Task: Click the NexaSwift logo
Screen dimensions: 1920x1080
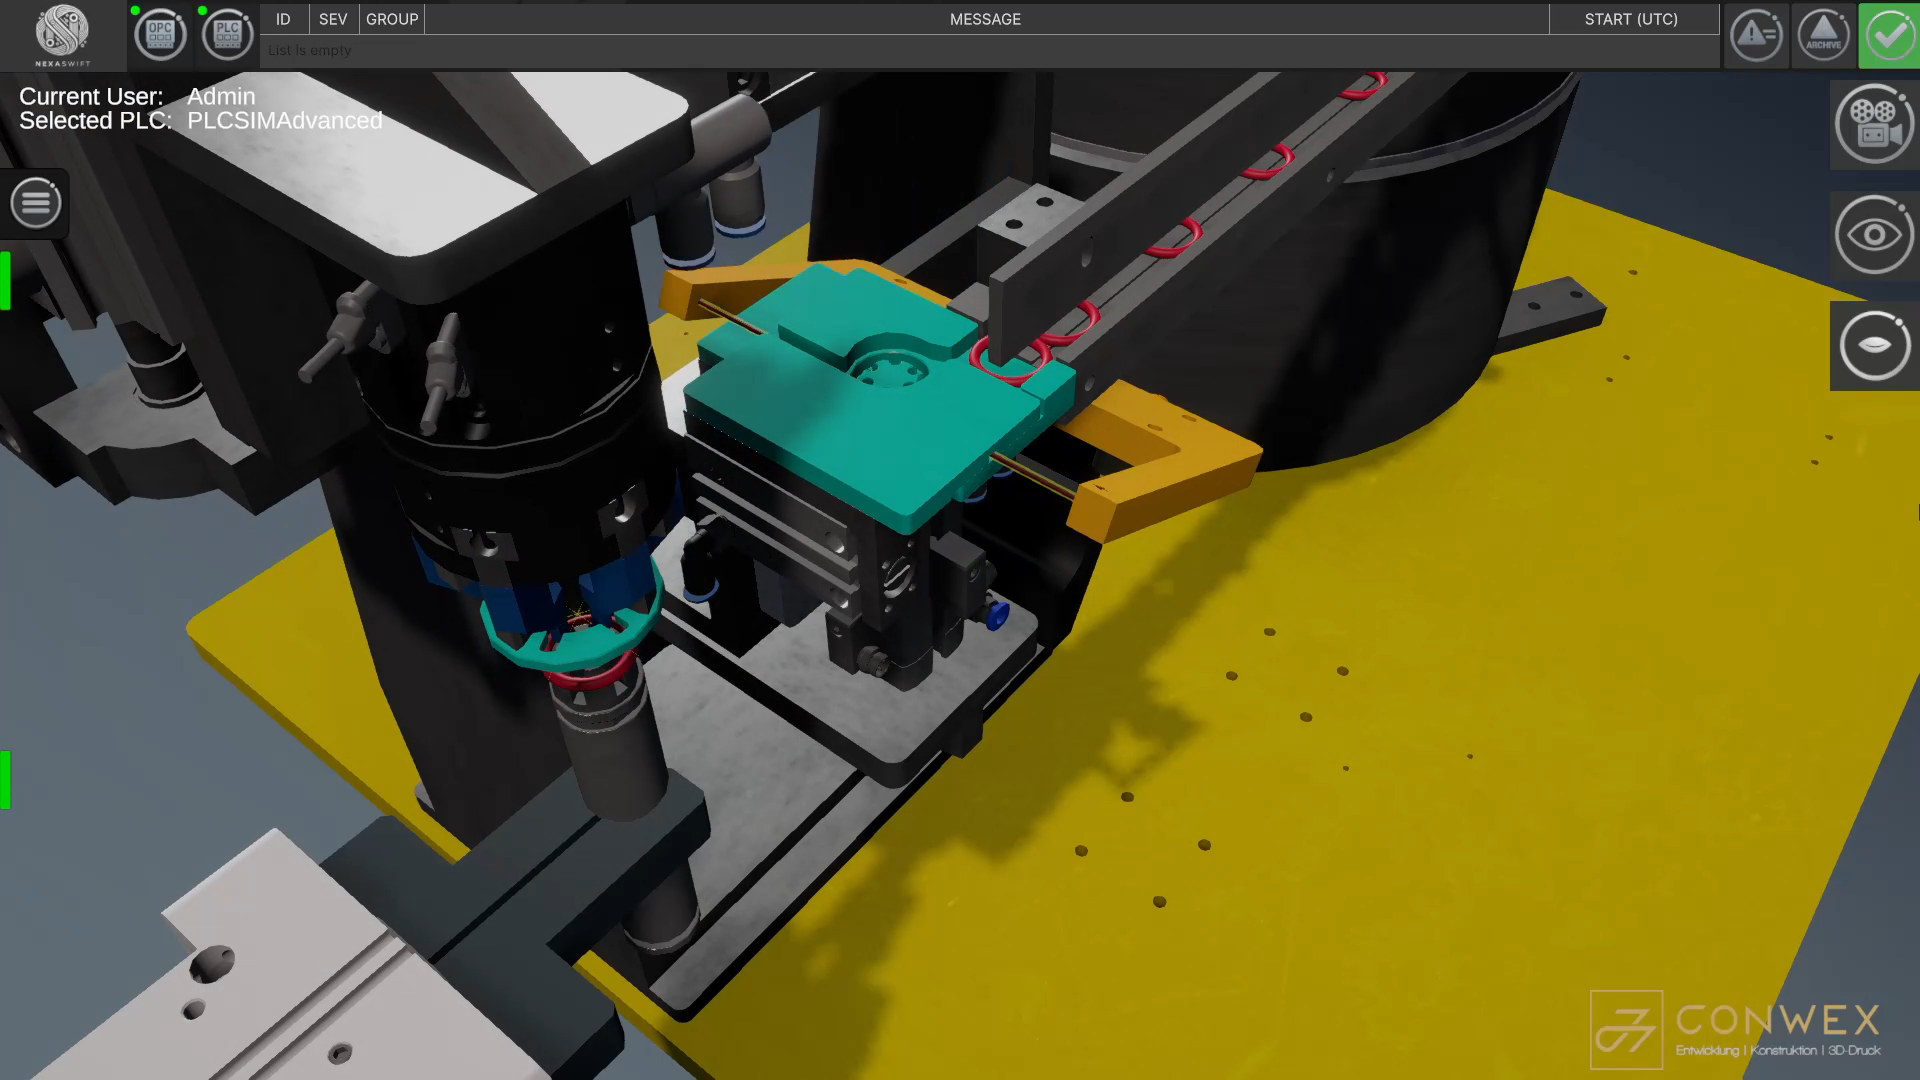Action: pyautogui.click(x=63, y=35)
